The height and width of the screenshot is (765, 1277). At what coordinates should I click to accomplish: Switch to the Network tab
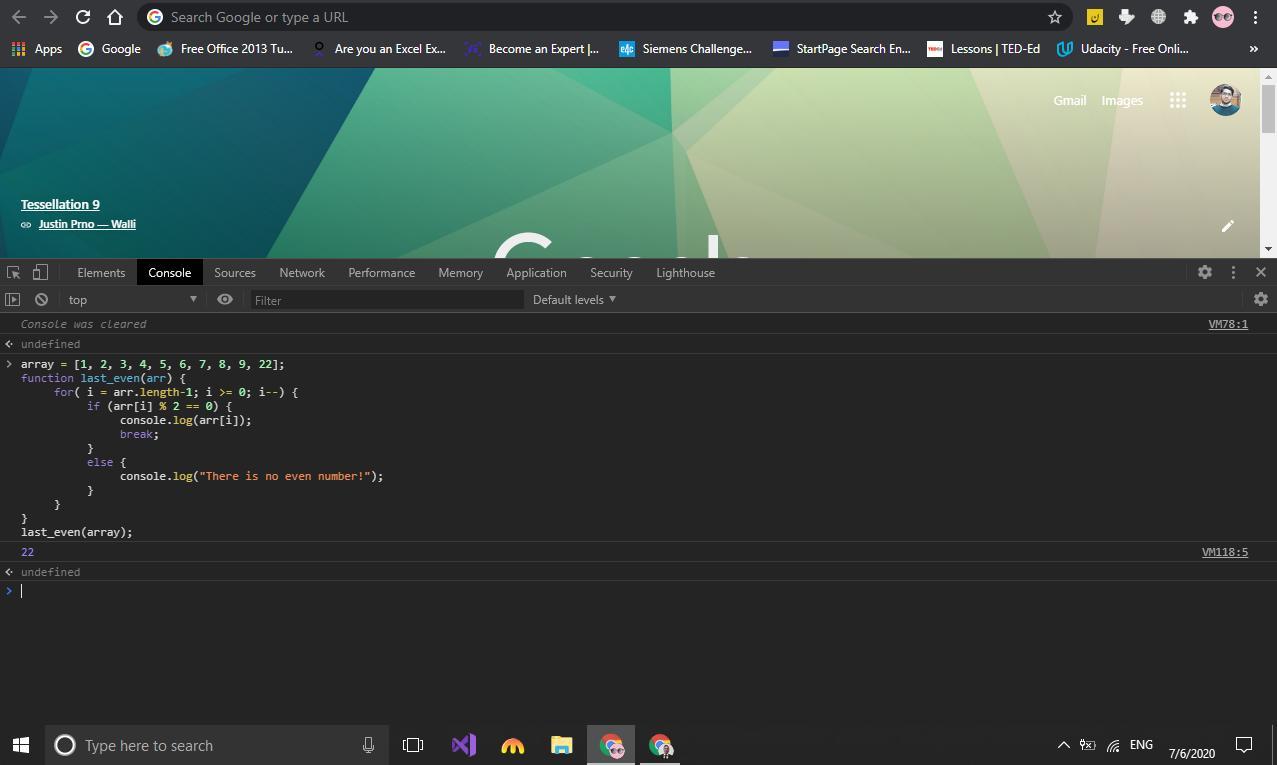[x=302, y=272]
